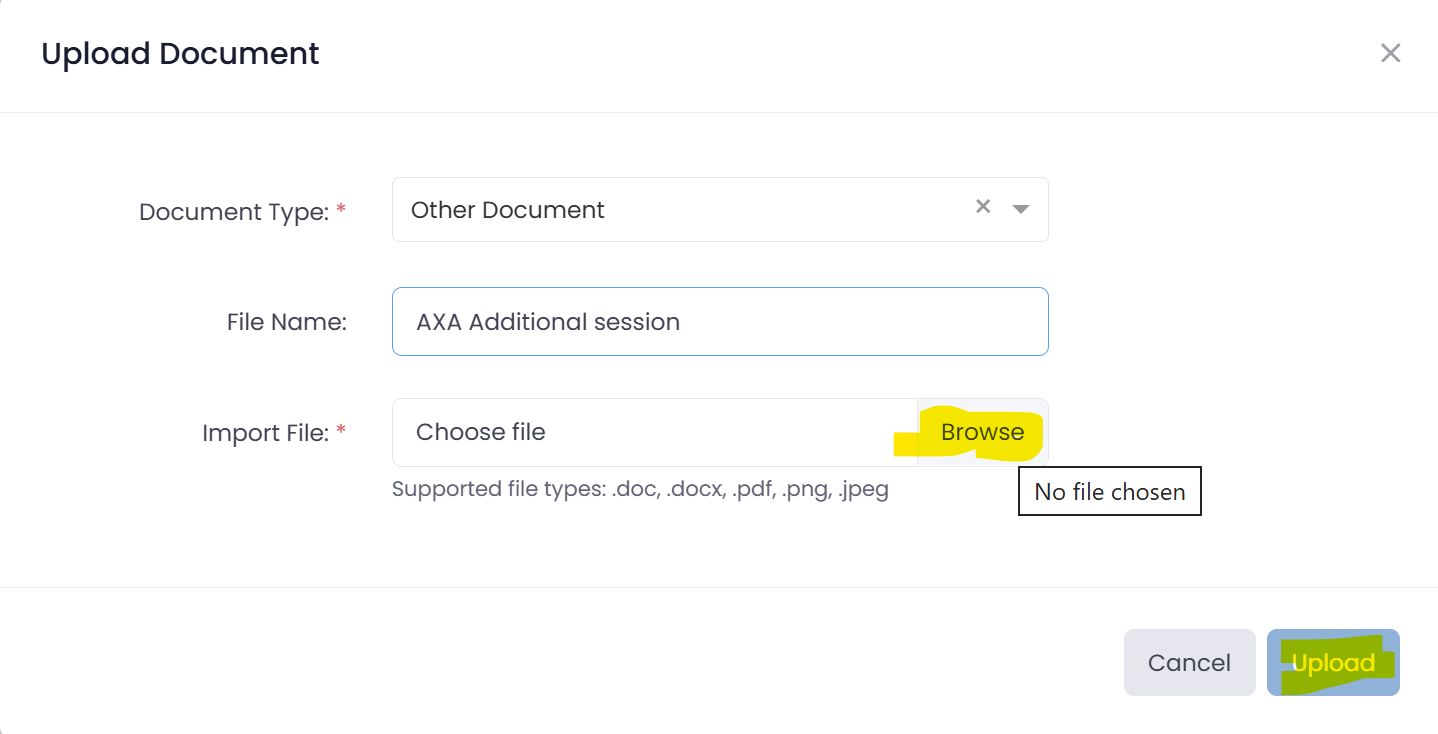1438x734 pixels.
Task: Browse for a file to import
Action: tap(983, 432)
